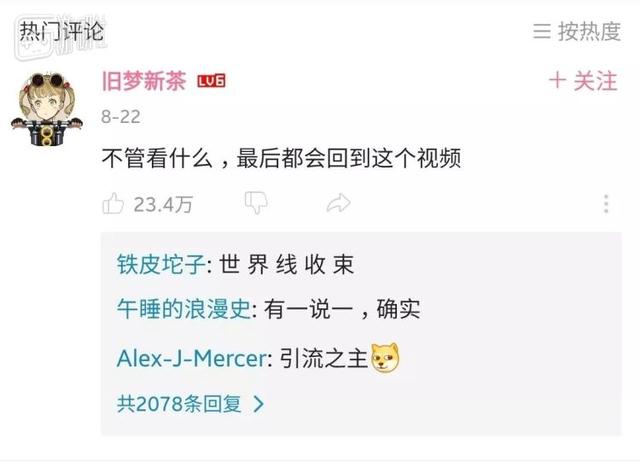Like the comment with thumbs-up icon
Viewport: 640px width, 474px height.
(113, 203)
